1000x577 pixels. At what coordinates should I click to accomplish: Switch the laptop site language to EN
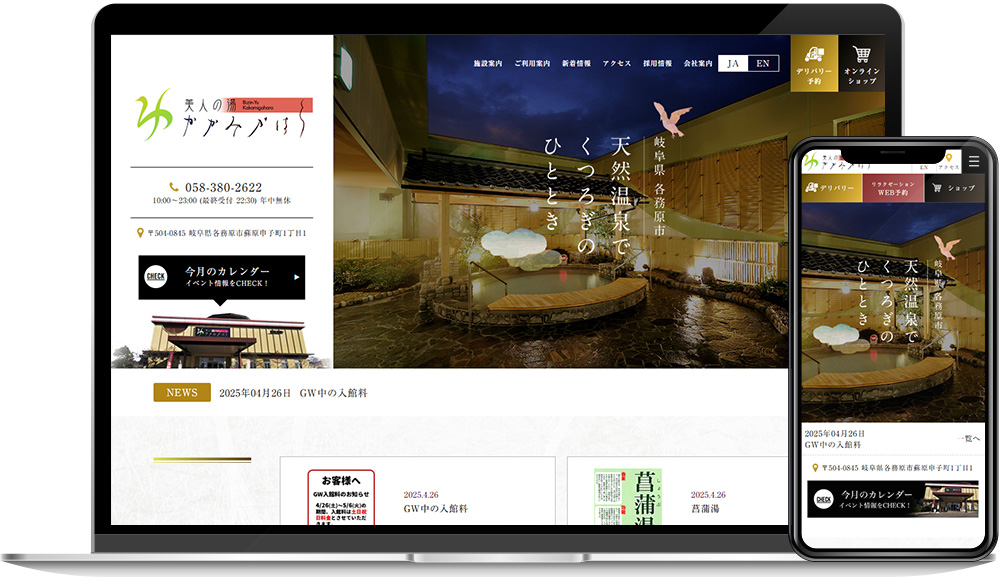point(763,64)
